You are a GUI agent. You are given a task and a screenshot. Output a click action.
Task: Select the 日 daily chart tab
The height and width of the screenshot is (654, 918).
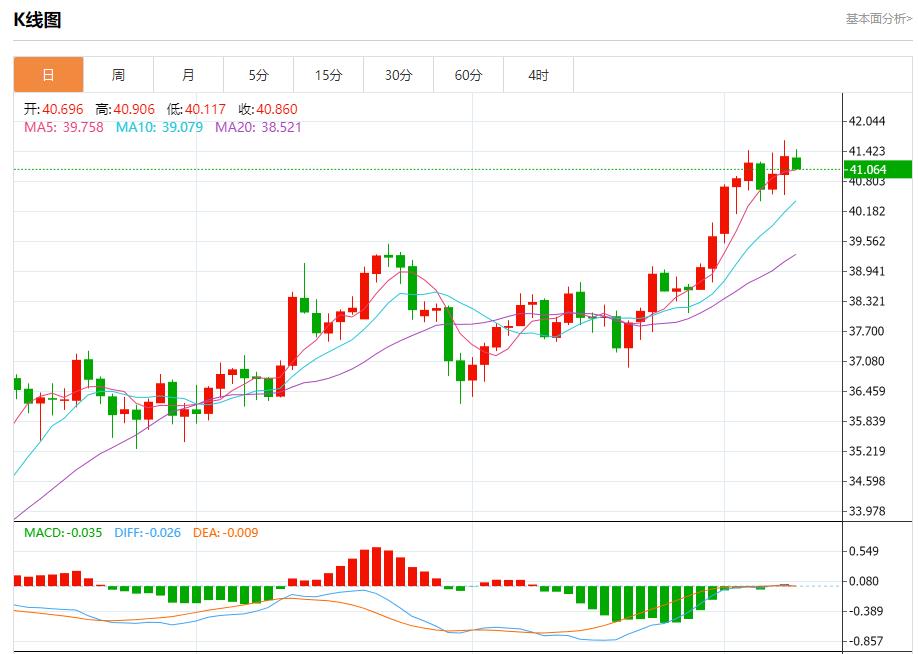[x=47, y=74]
